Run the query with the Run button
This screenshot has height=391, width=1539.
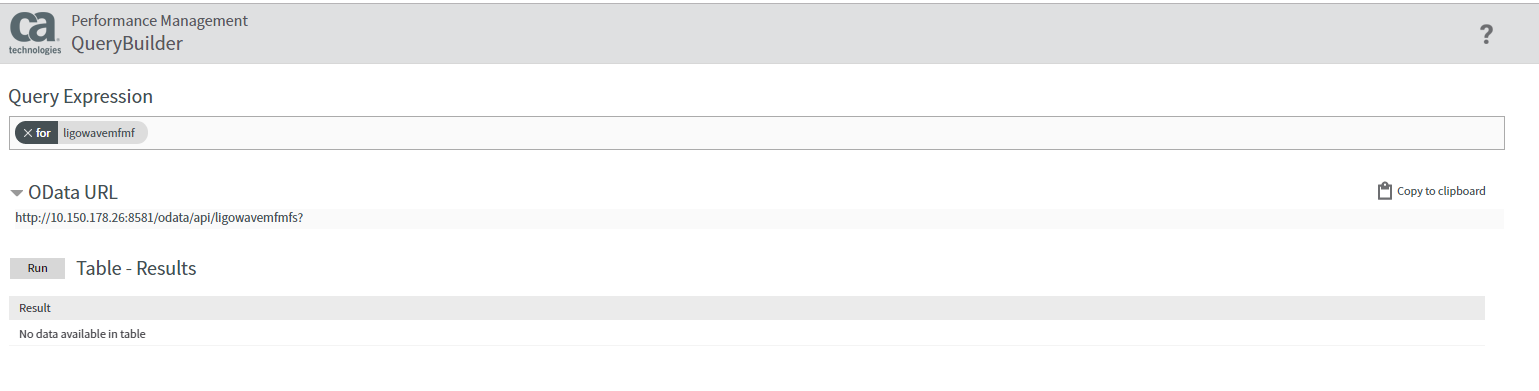[37, 268]
